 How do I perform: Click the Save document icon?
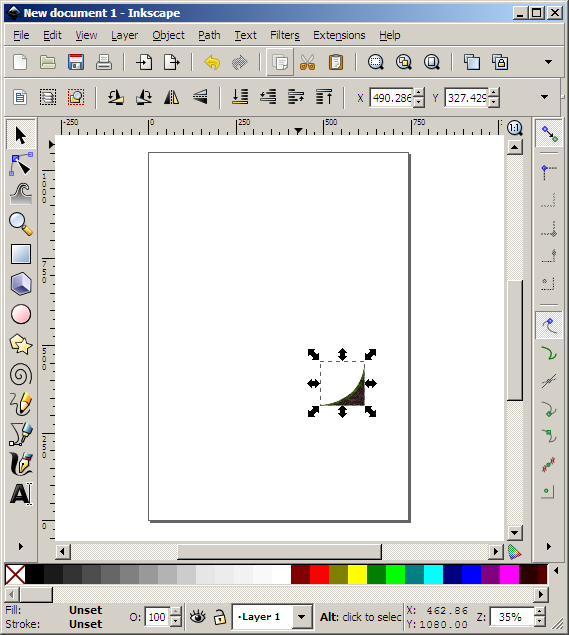[x=76, y=62]
